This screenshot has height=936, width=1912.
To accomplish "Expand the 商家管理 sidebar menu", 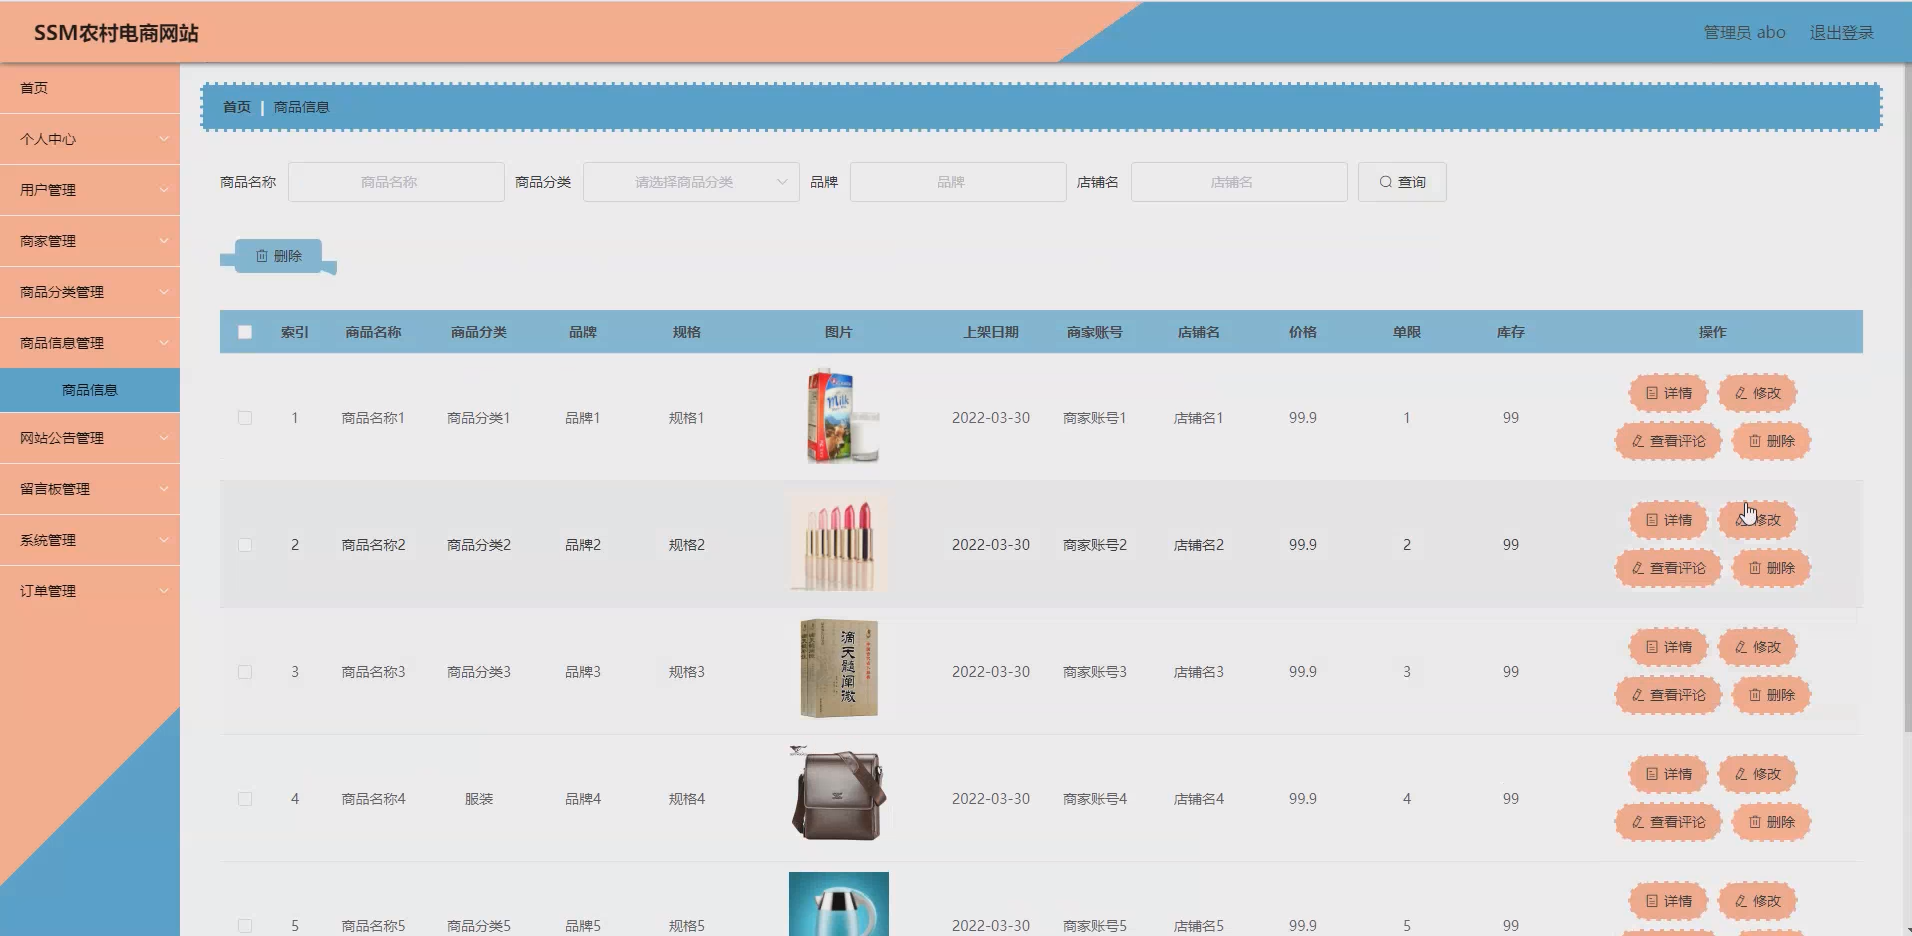I will (90, 241).
